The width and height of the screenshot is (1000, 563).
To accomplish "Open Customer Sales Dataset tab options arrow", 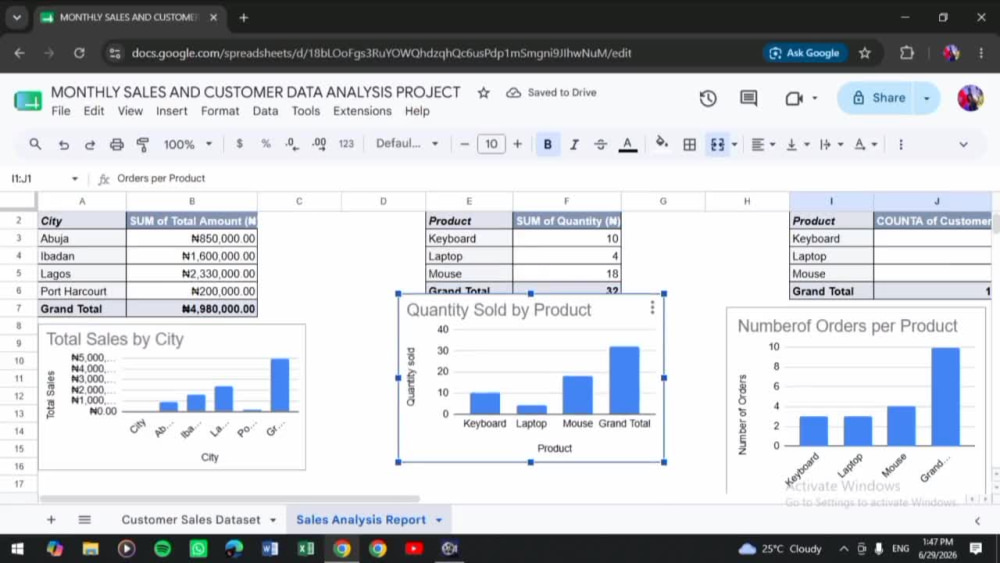I will 273,520.
